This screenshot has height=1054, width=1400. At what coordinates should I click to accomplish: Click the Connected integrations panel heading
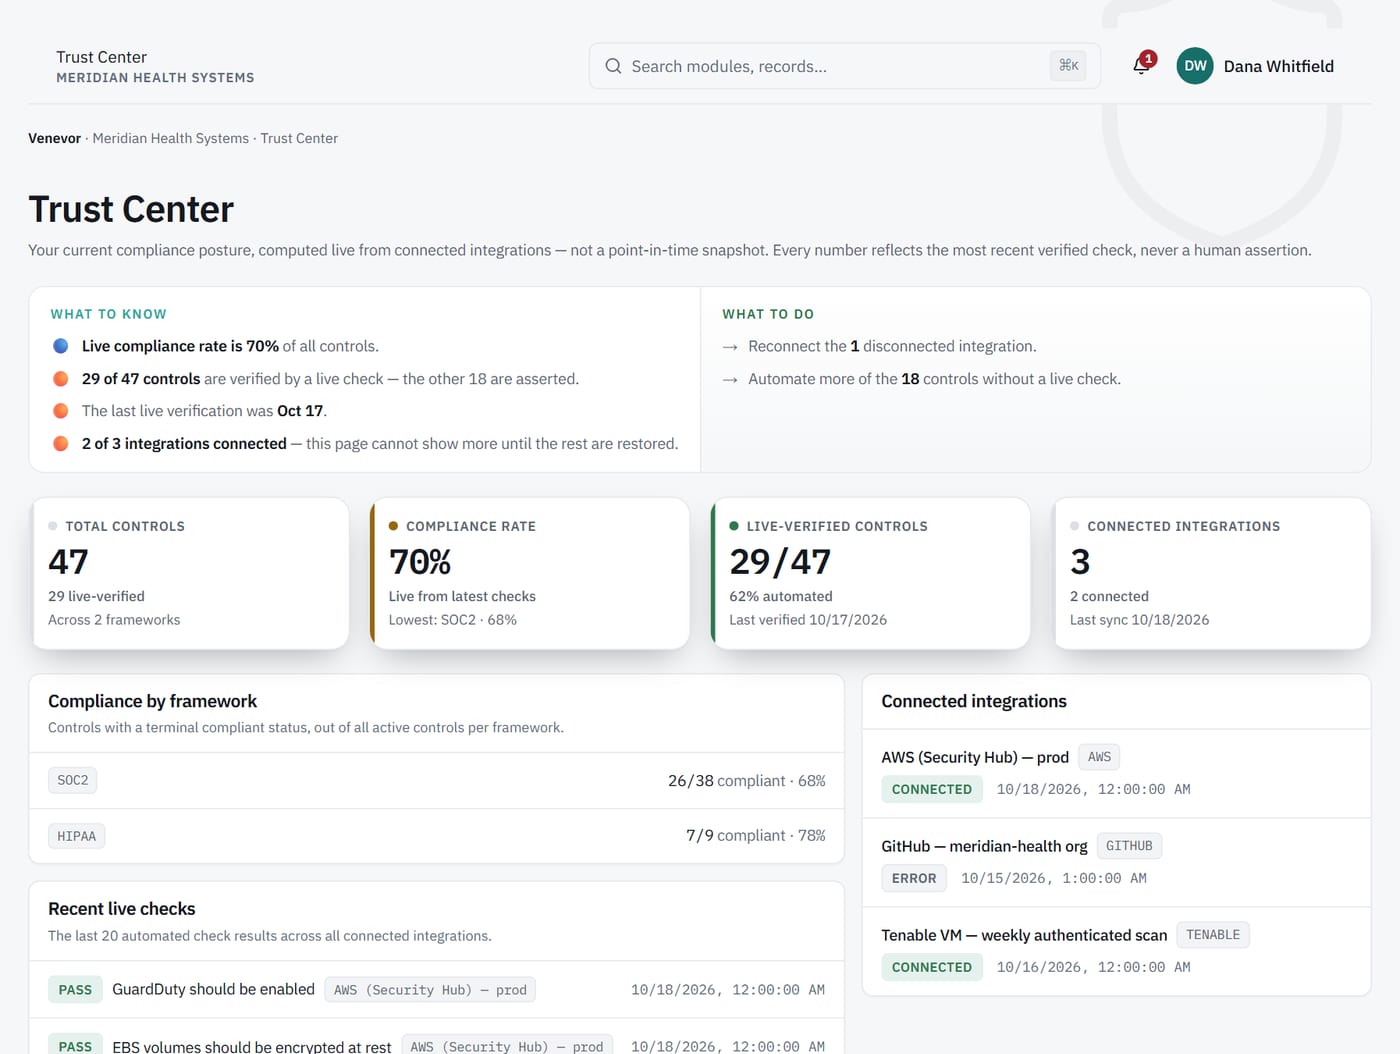(x=974, y=701)
